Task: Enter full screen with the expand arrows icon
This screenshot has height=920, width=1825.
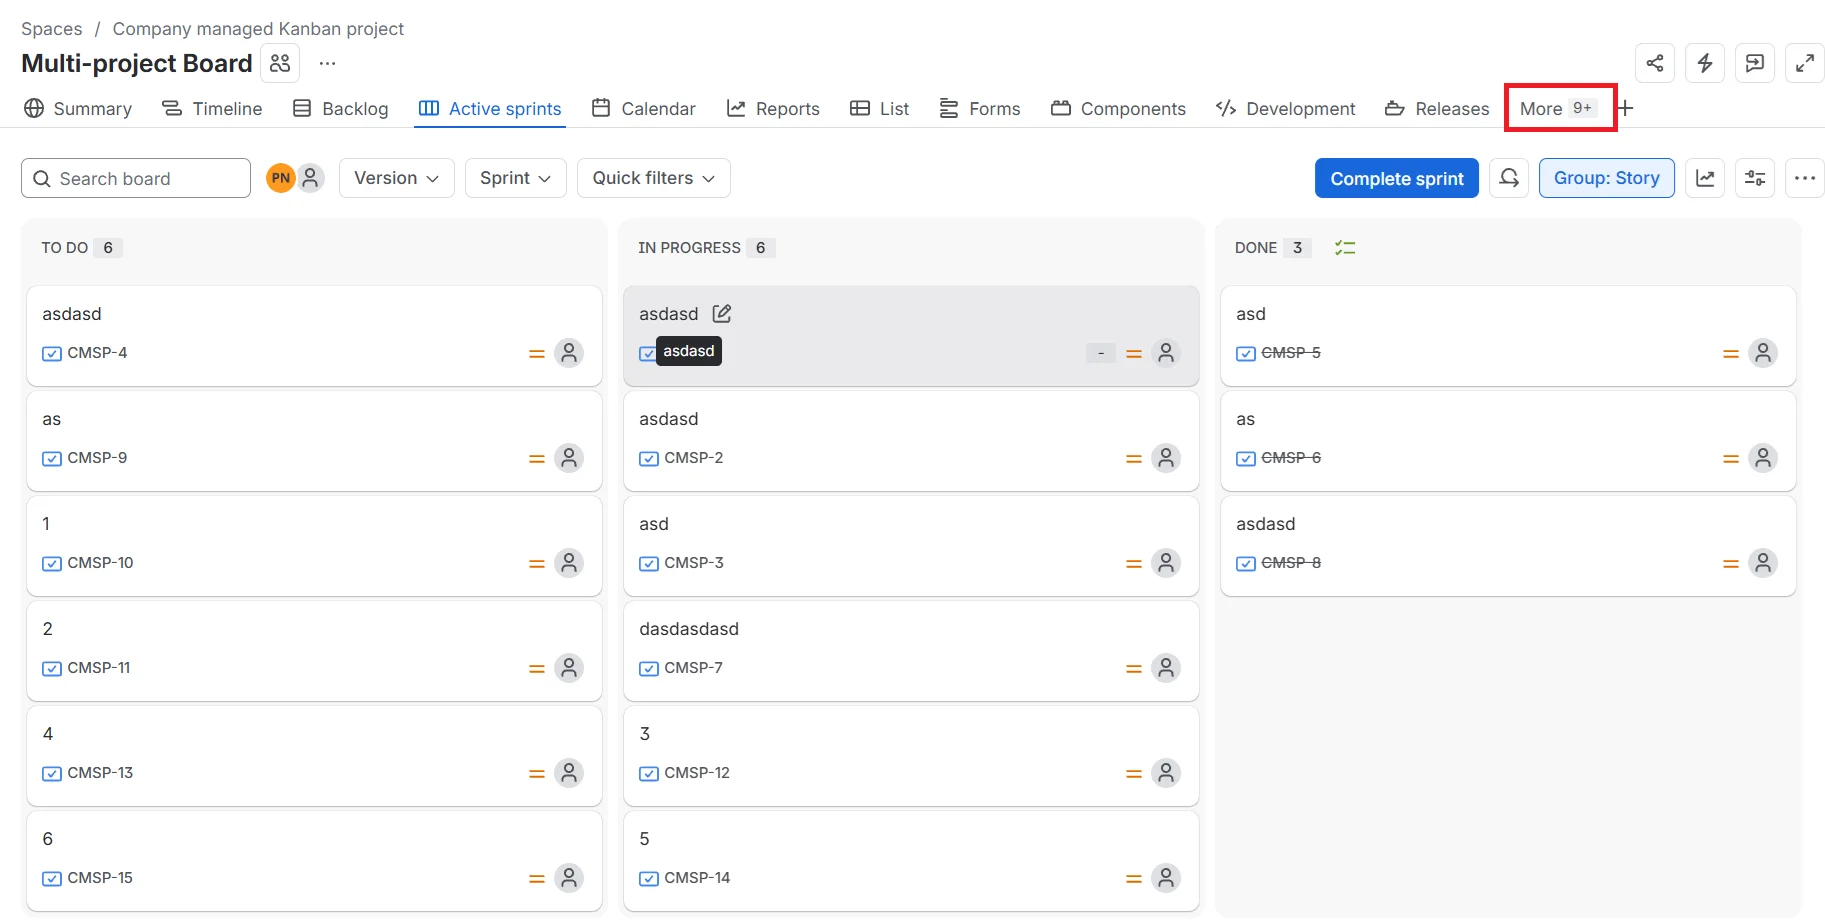Action: tap(1805, 63)
